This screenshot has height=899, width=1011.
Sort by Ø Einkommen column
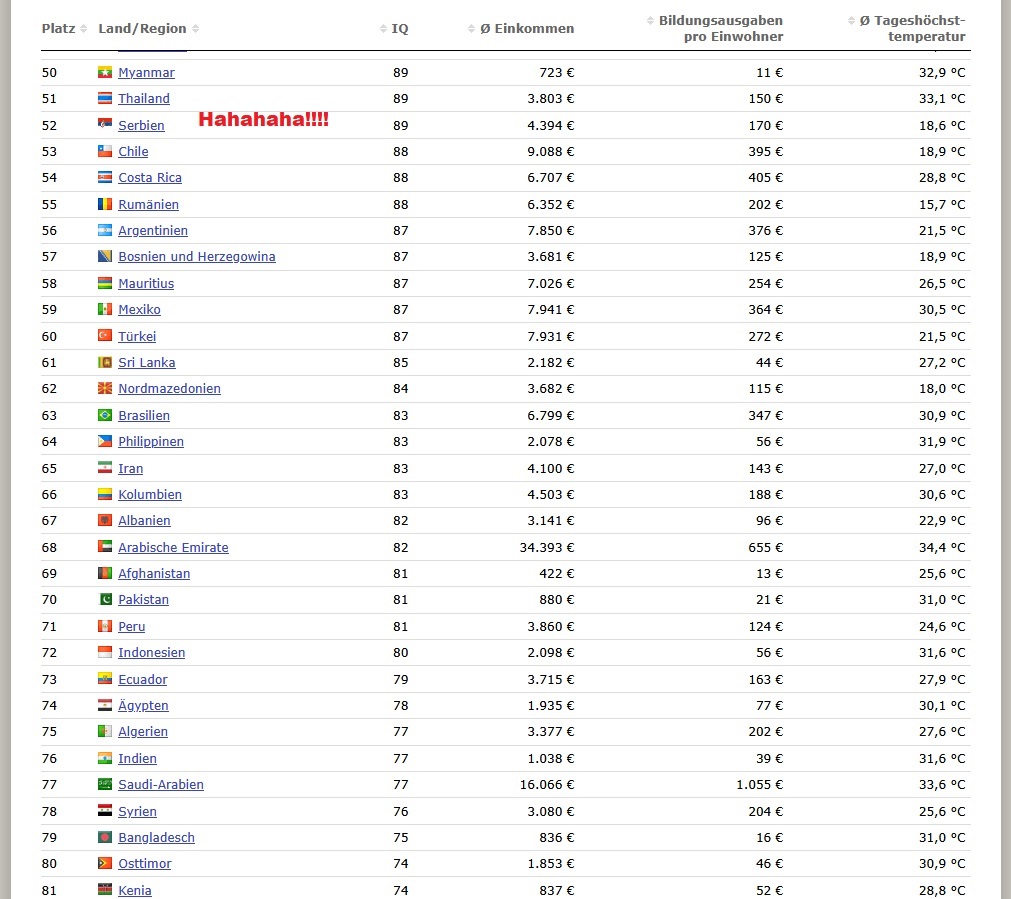(526, 28)
